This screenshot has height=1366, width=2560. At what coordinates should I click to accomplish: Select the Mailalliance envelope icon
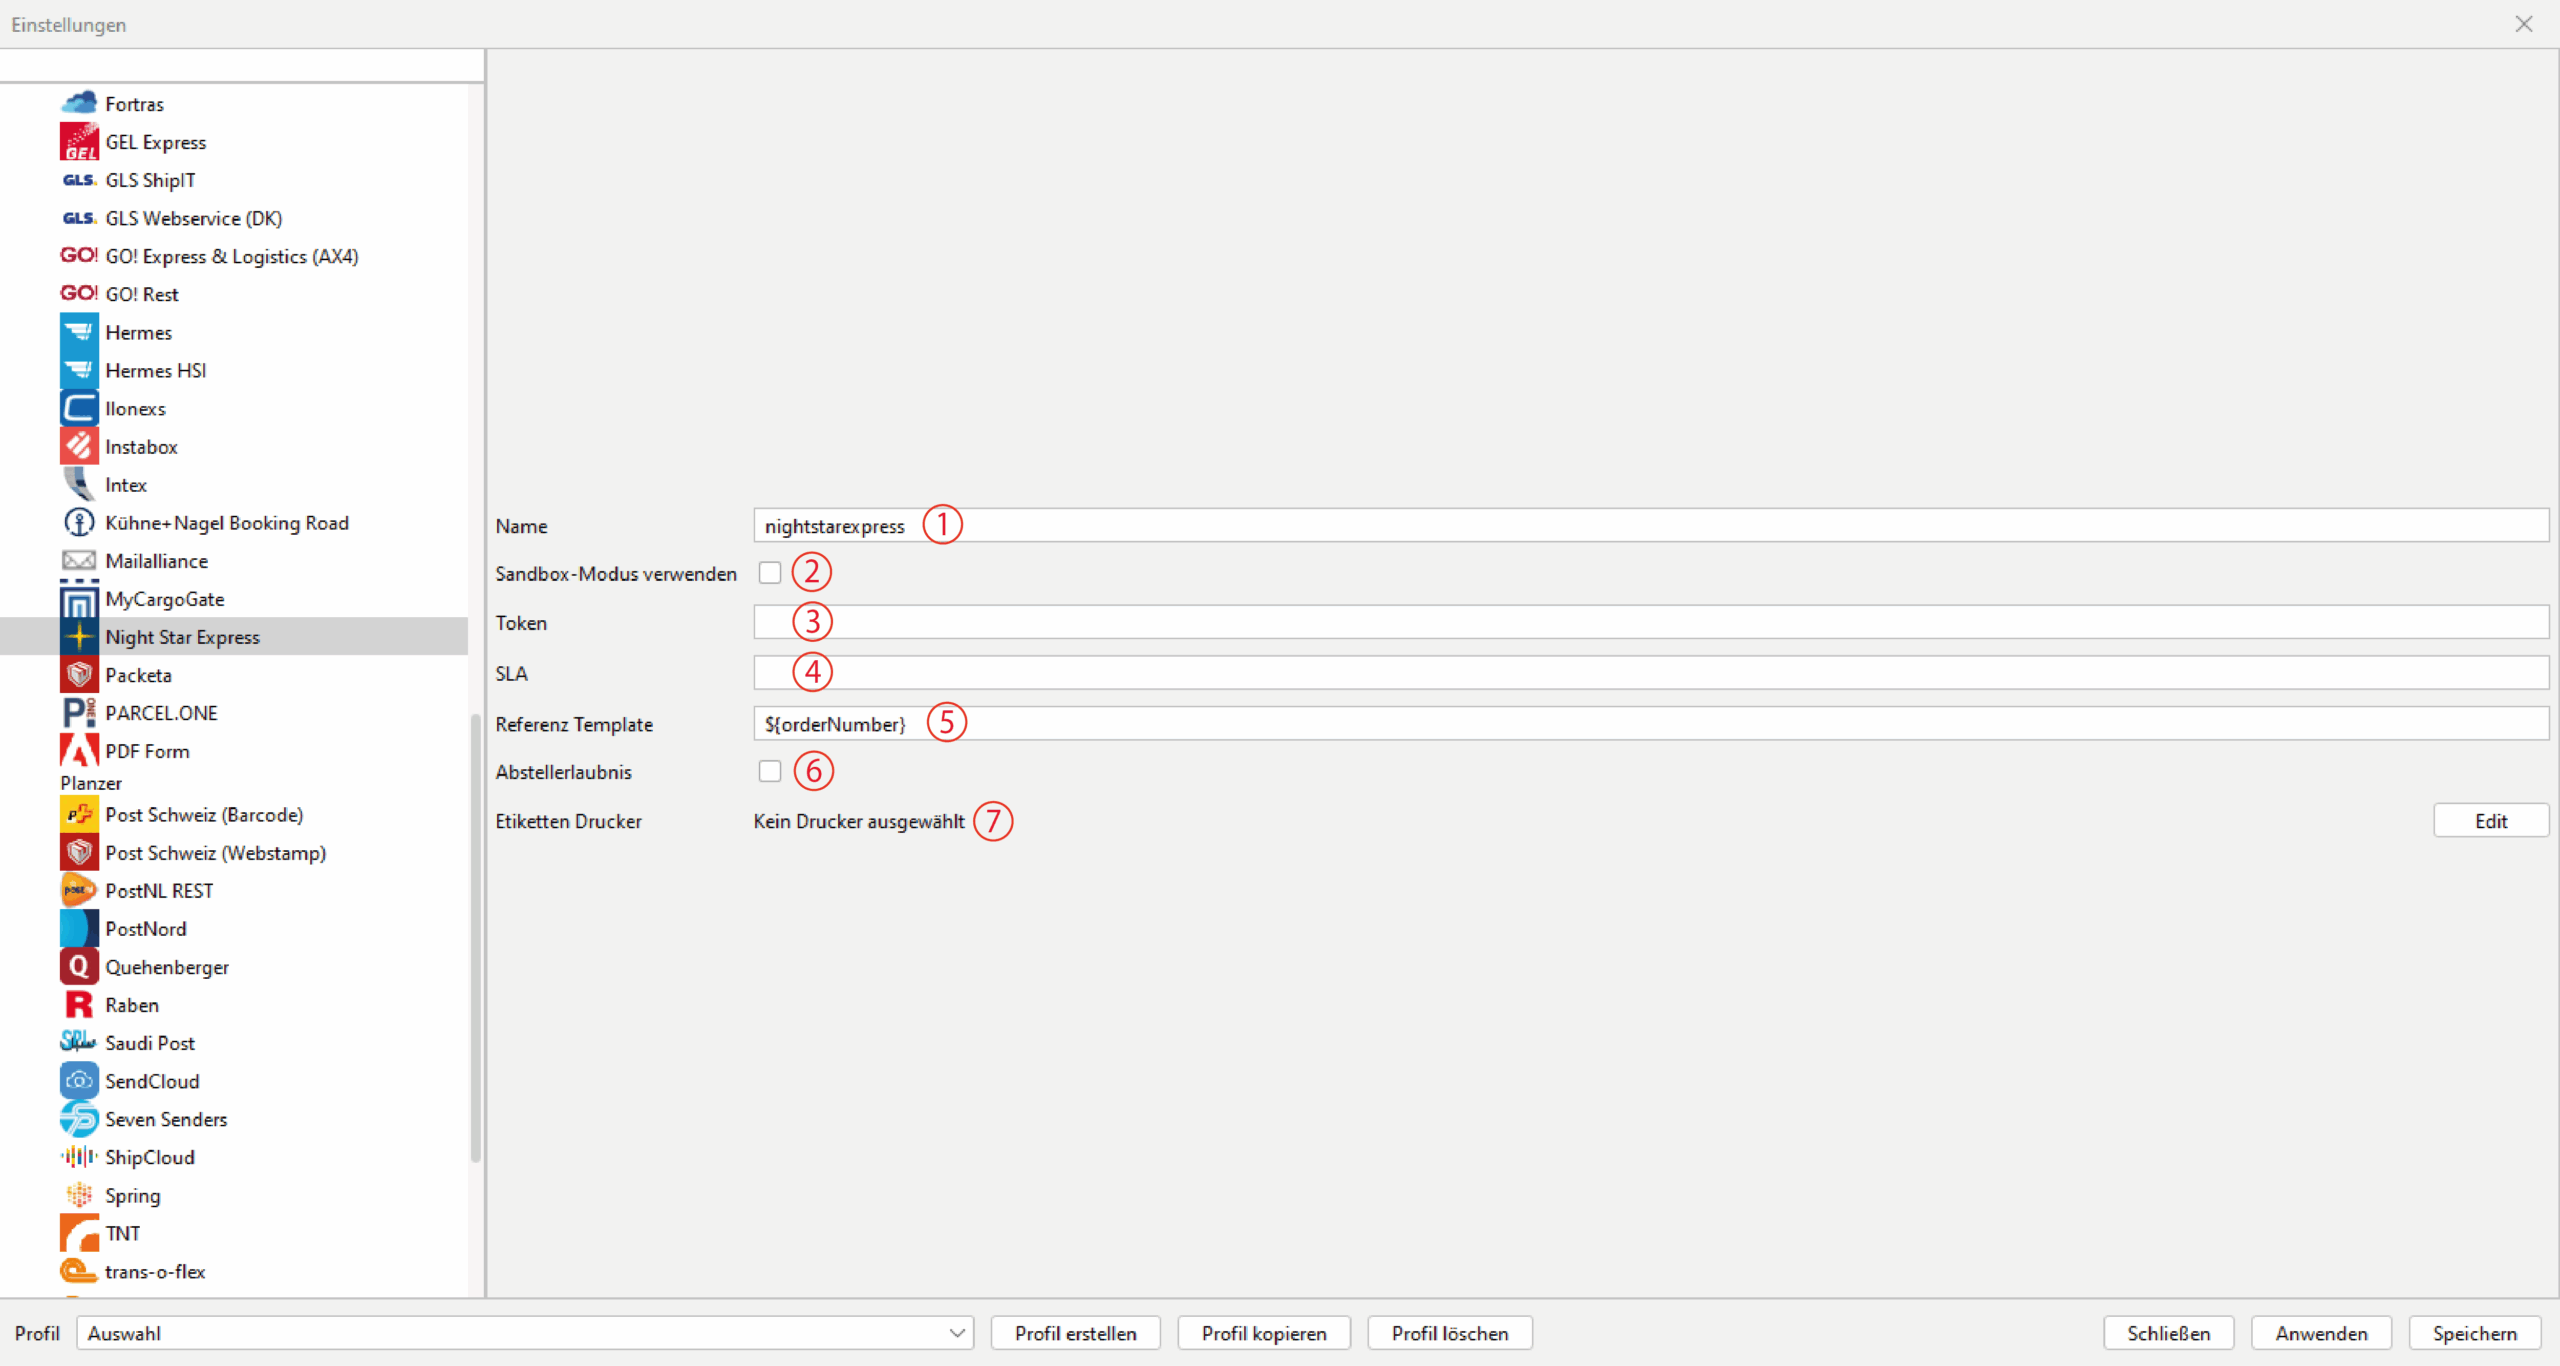(x=79, y=560)
